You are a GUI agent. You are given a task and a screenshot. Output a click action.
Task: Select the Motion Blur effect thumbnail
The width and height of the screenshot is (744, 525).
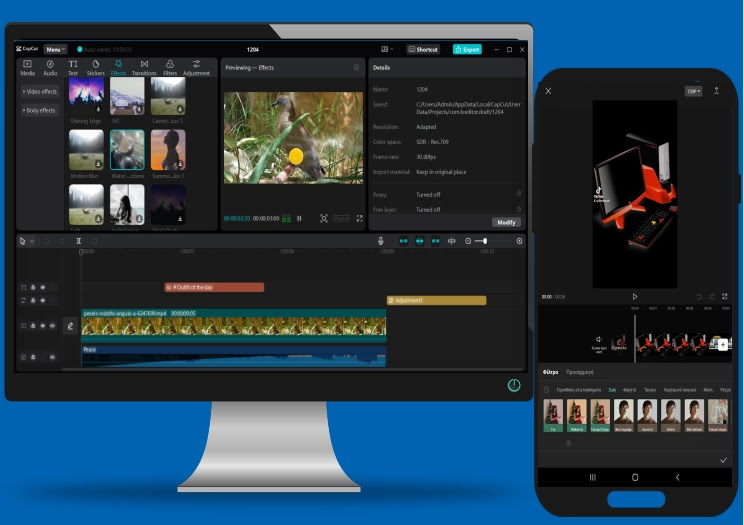(x=86, y=150)
